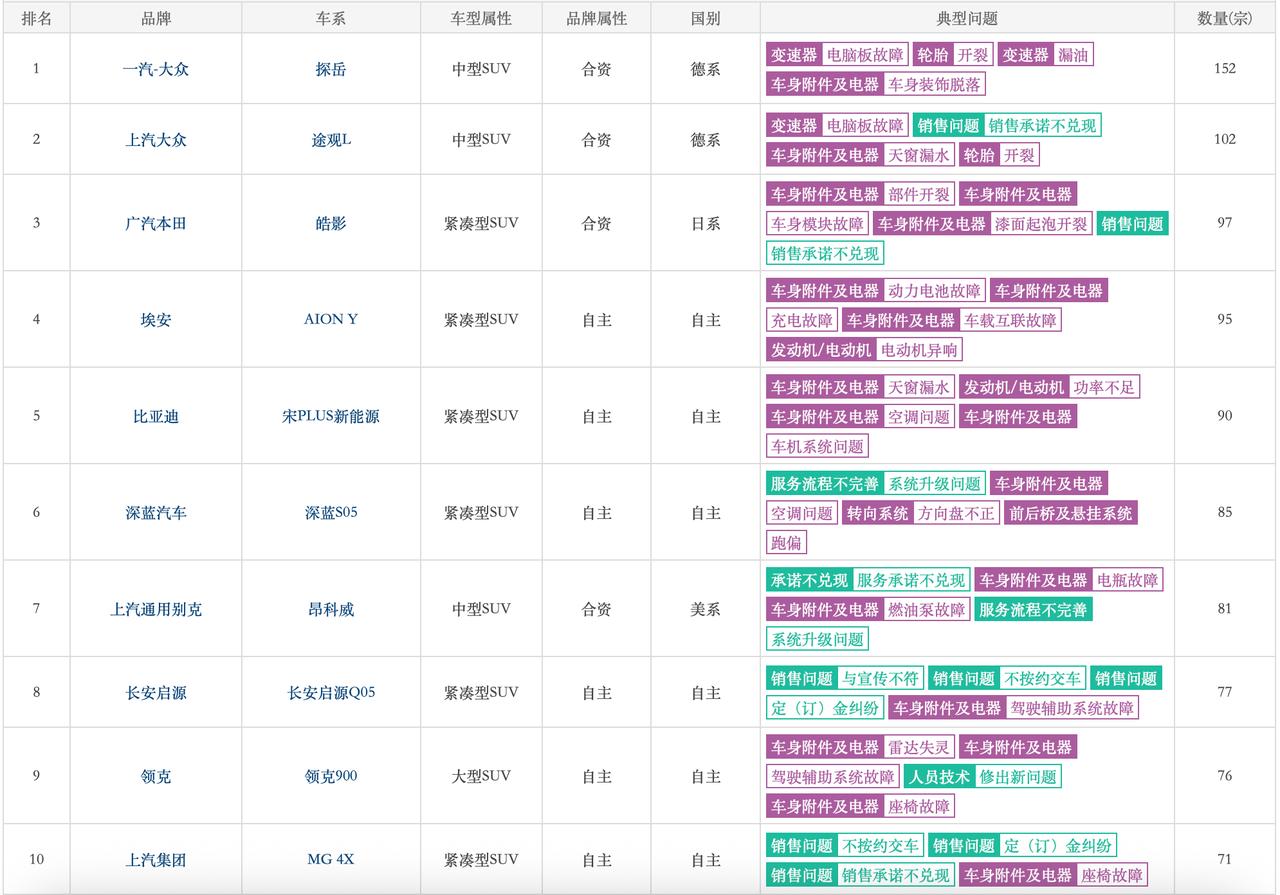Click the 国别 column header
The height and width of the screenshot is (895, 1280).
click(x=705, y=18)
